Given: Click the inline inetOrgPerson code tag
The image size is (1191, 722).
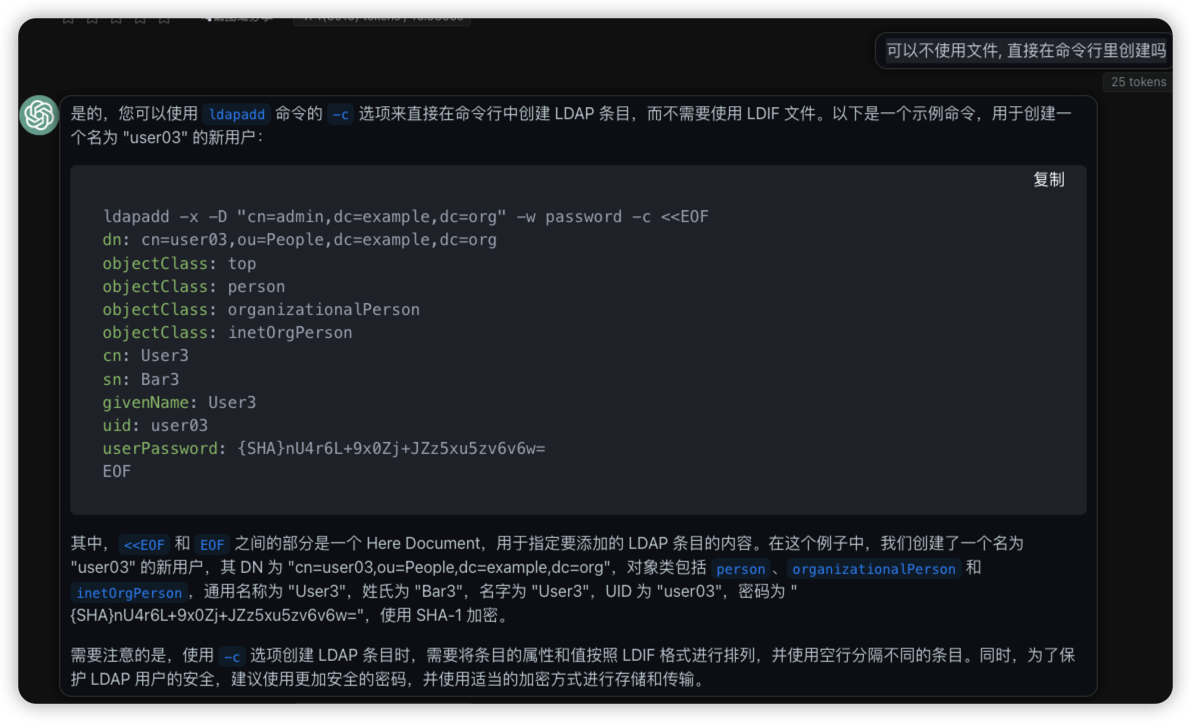Looking at the screenshot, I should [x=129, y=593].
